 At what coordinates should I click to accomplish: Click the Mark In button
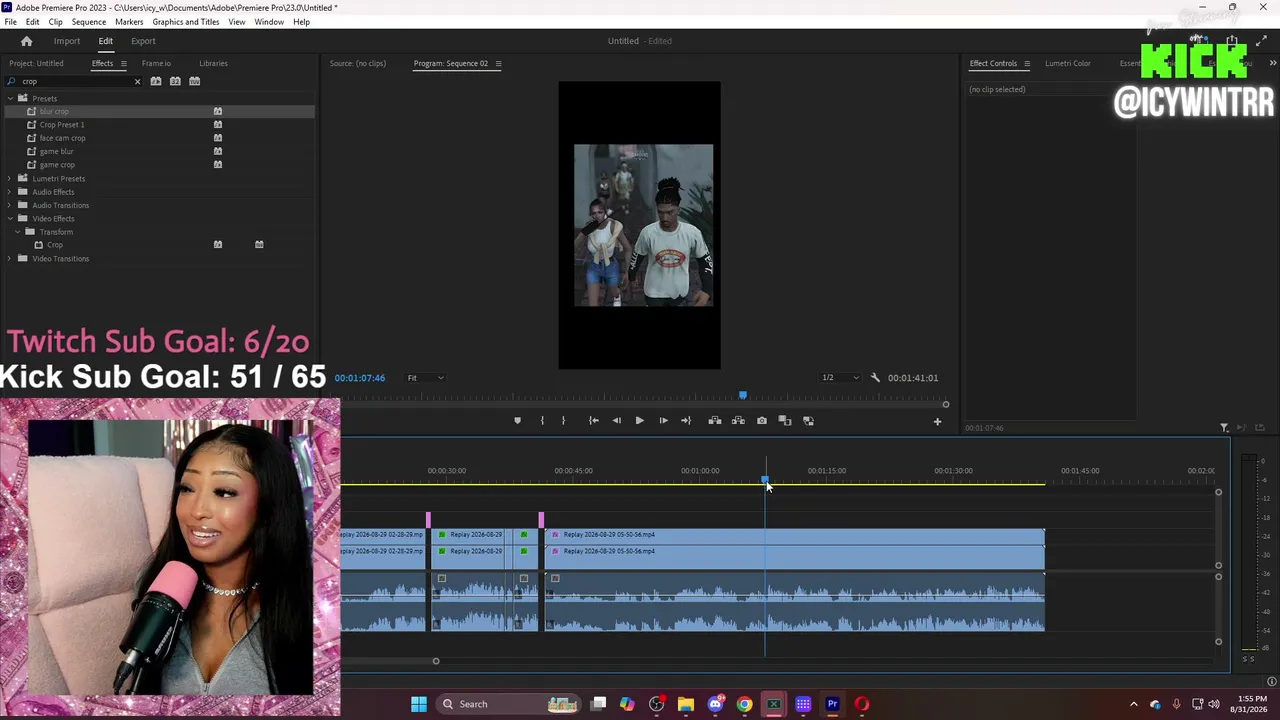542,421
